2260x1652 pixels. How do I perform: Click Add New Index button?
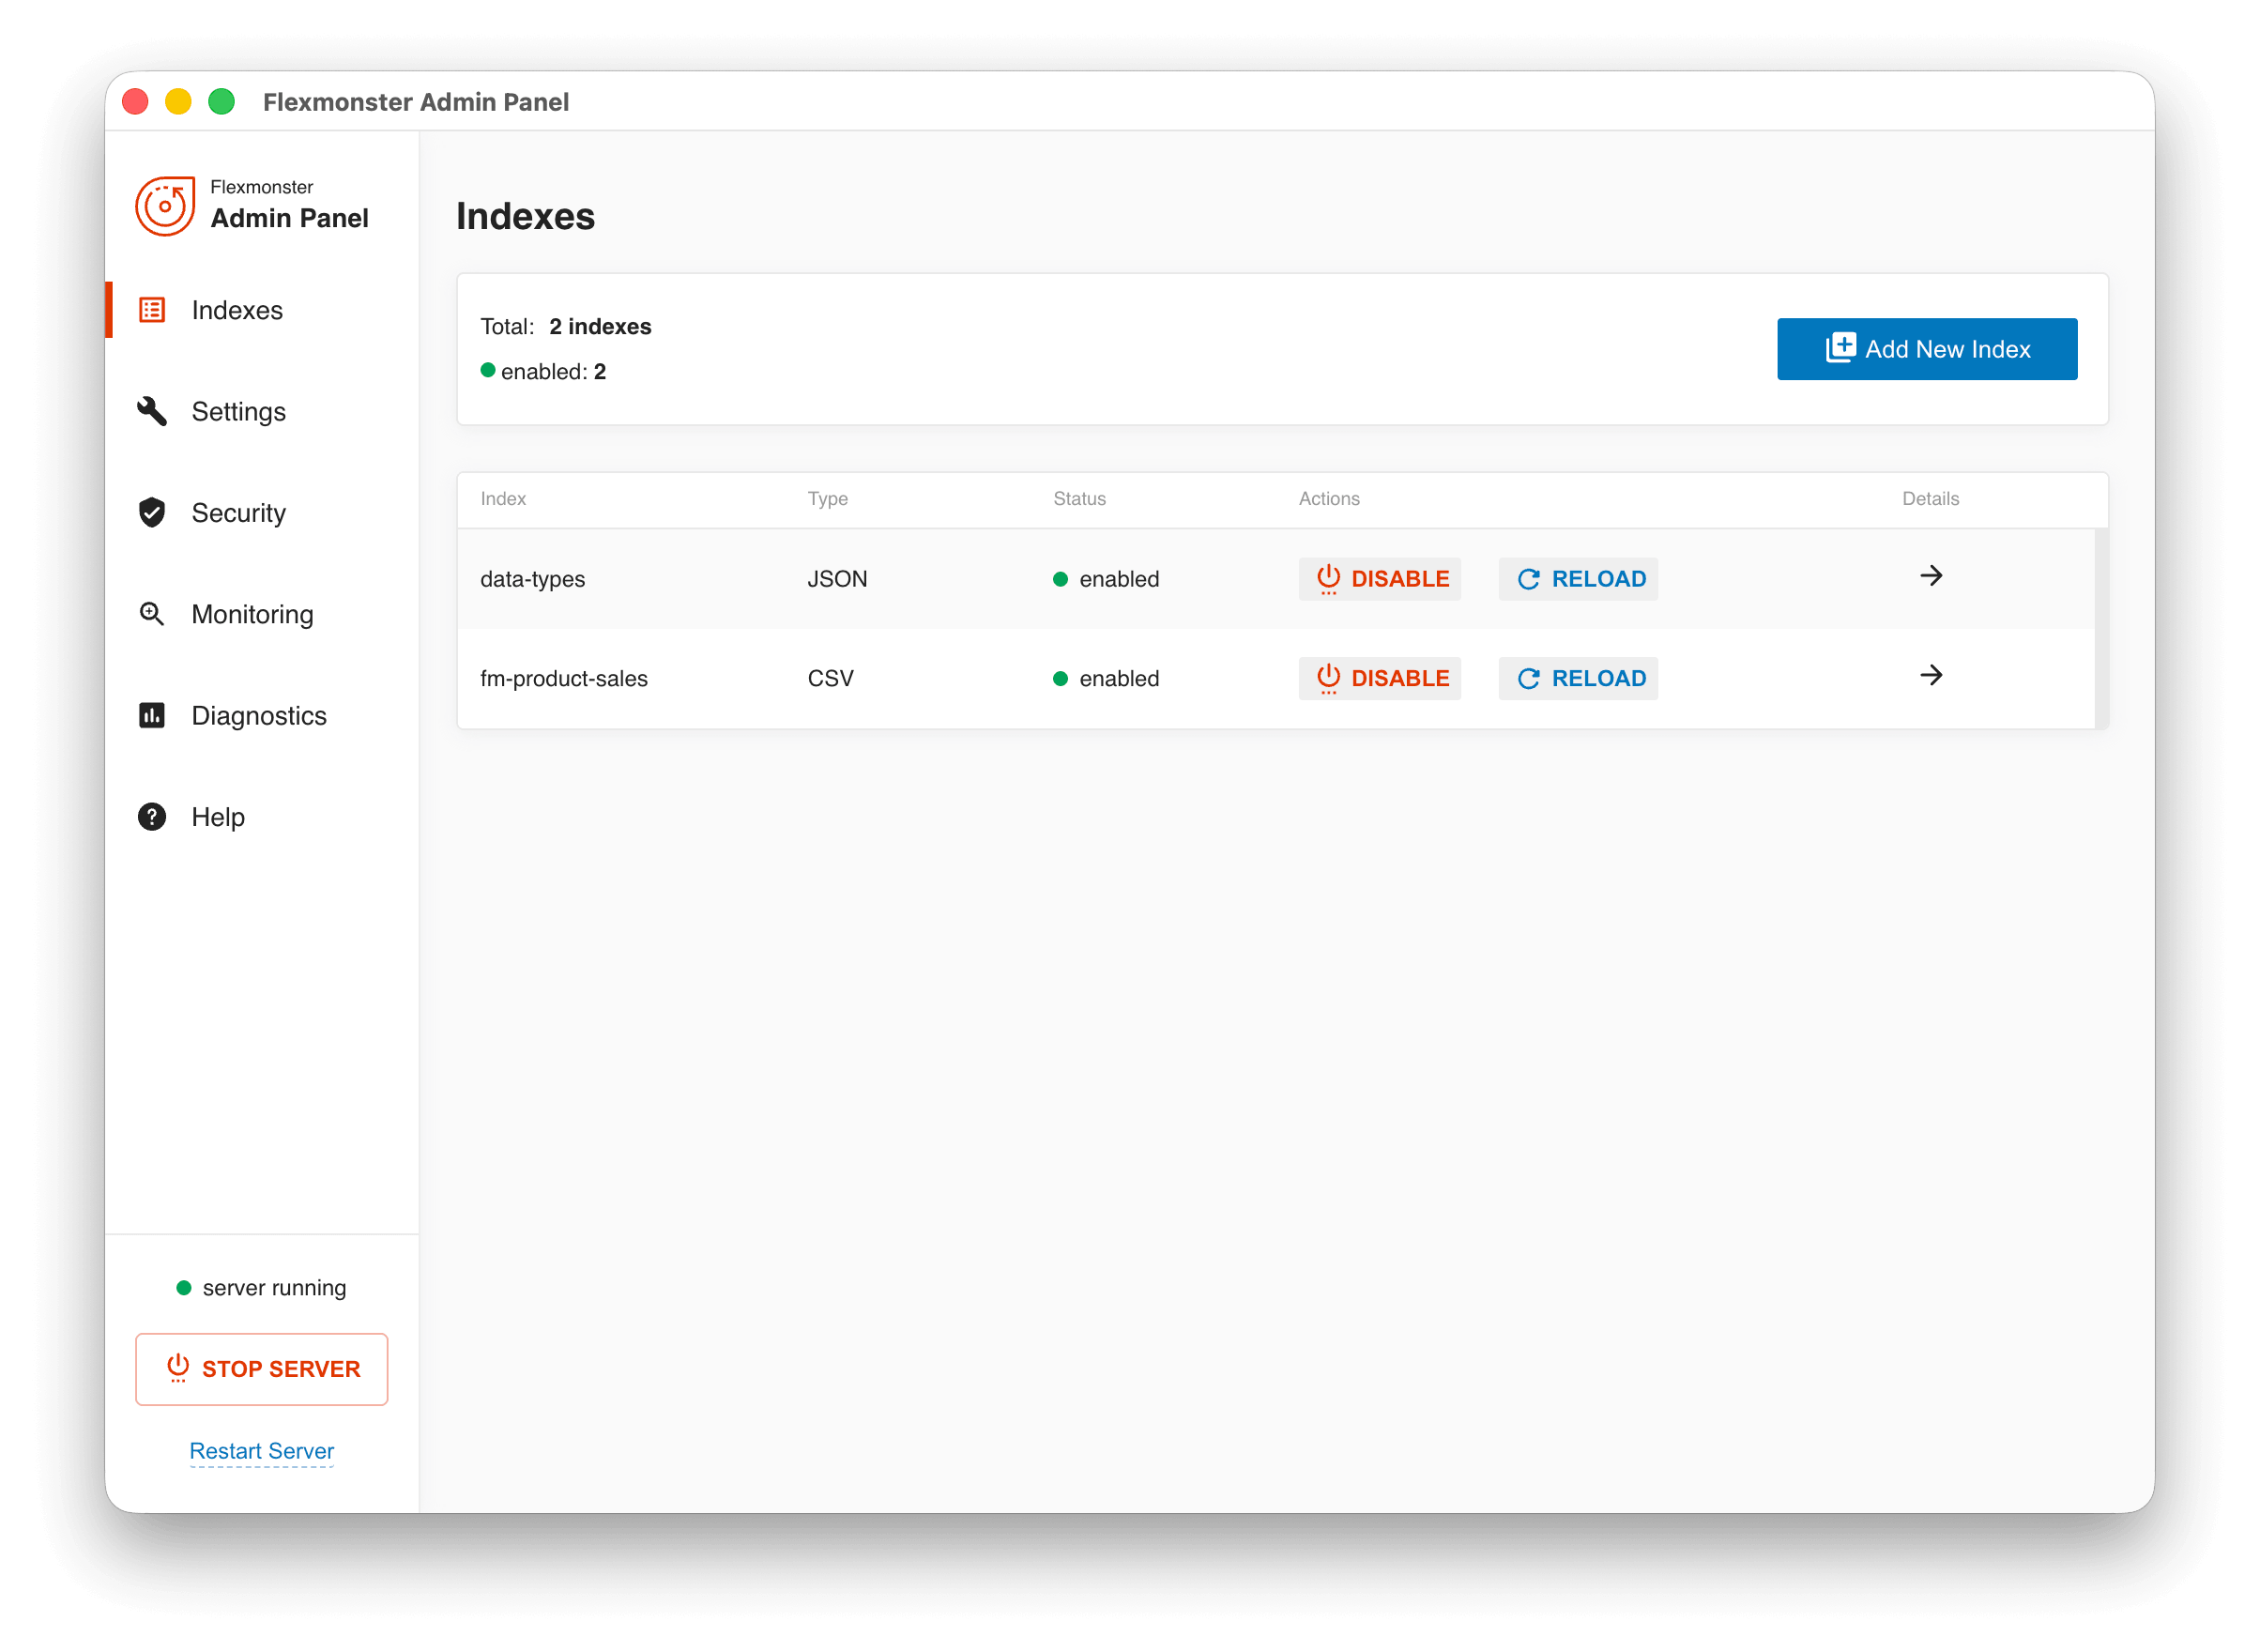(1927, 349)
